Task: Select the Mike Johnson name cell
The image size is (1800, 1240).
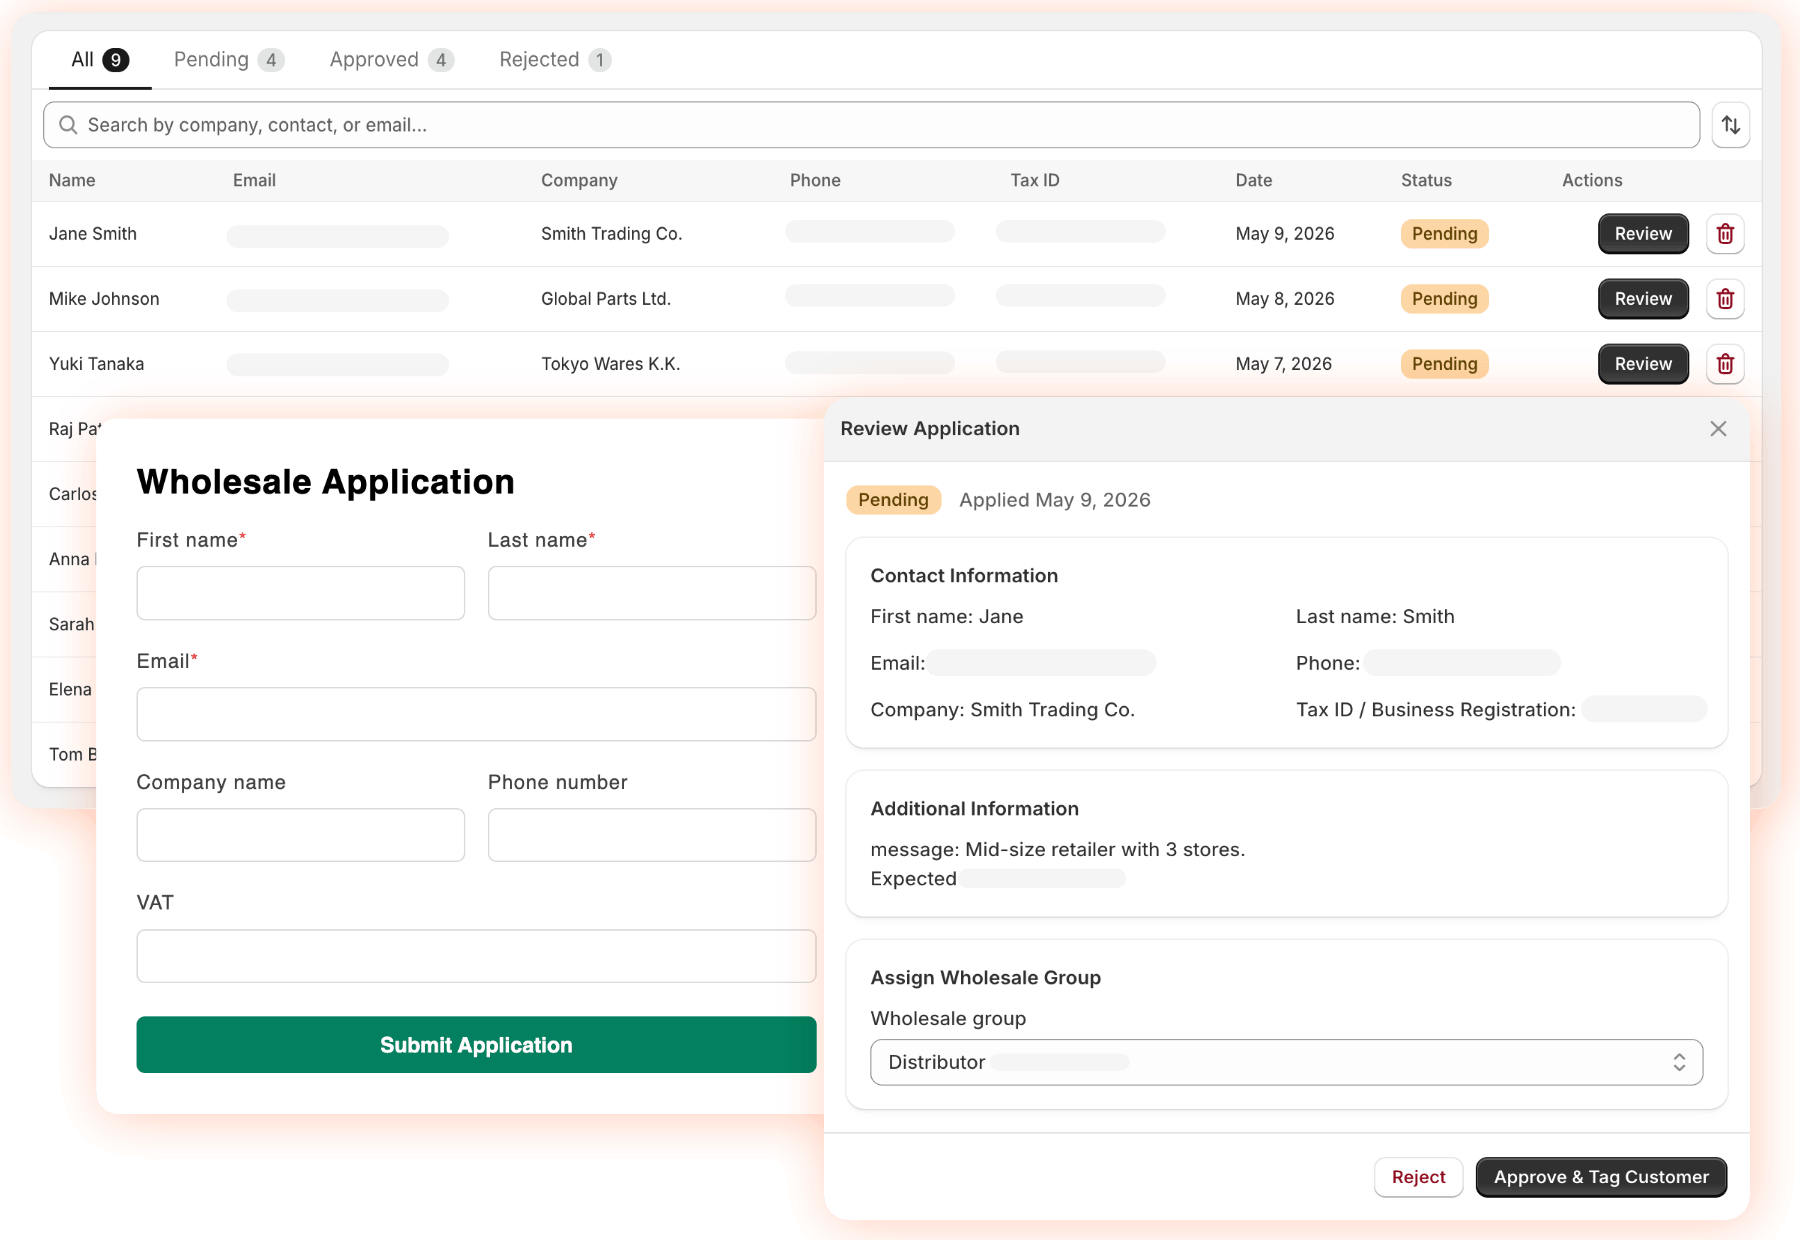Action: (x=104, y=299)
